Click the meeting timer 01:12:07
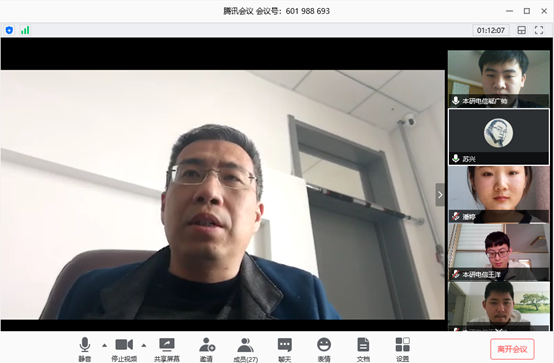Viewport: 554px width, 363px height. click(x=491, y=30)
